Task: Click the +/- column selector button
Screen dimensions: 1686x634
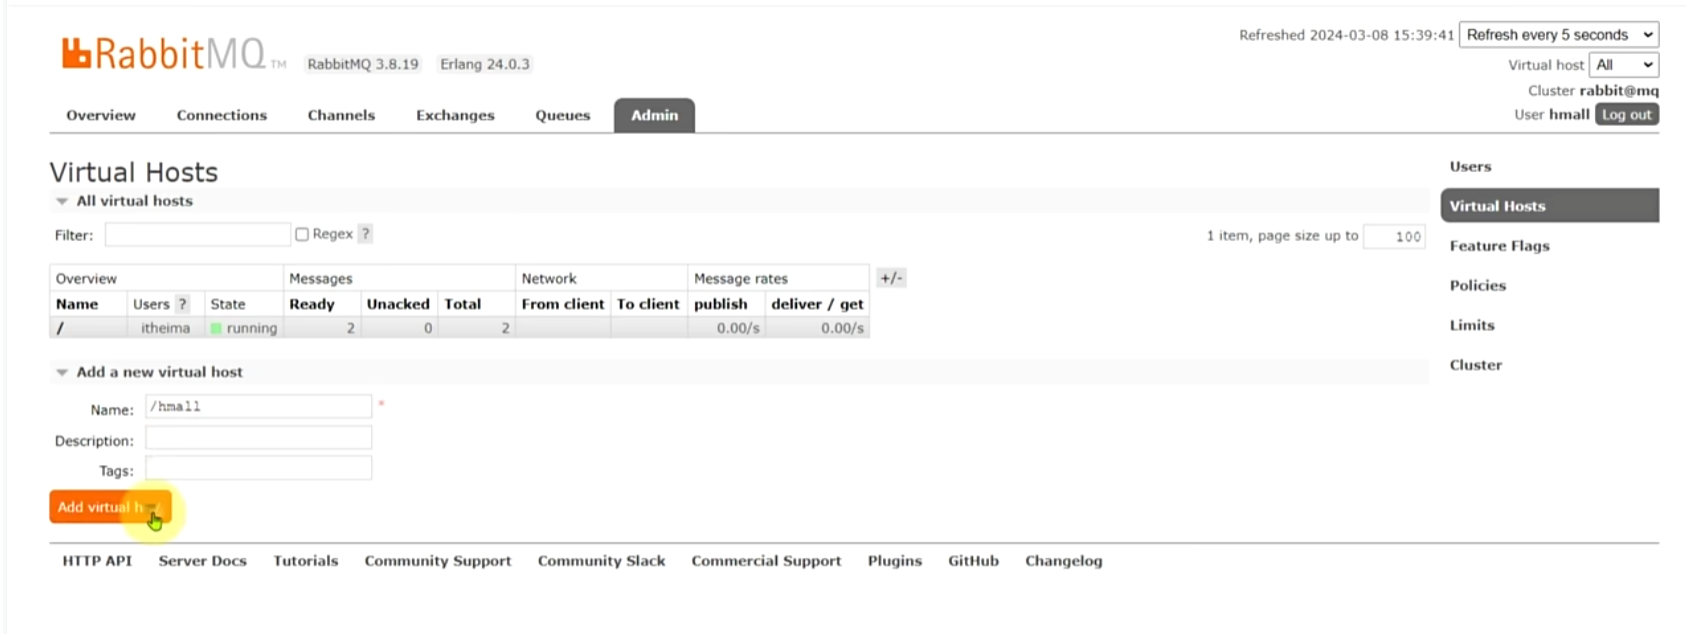Action: click(x=891, y=278)
